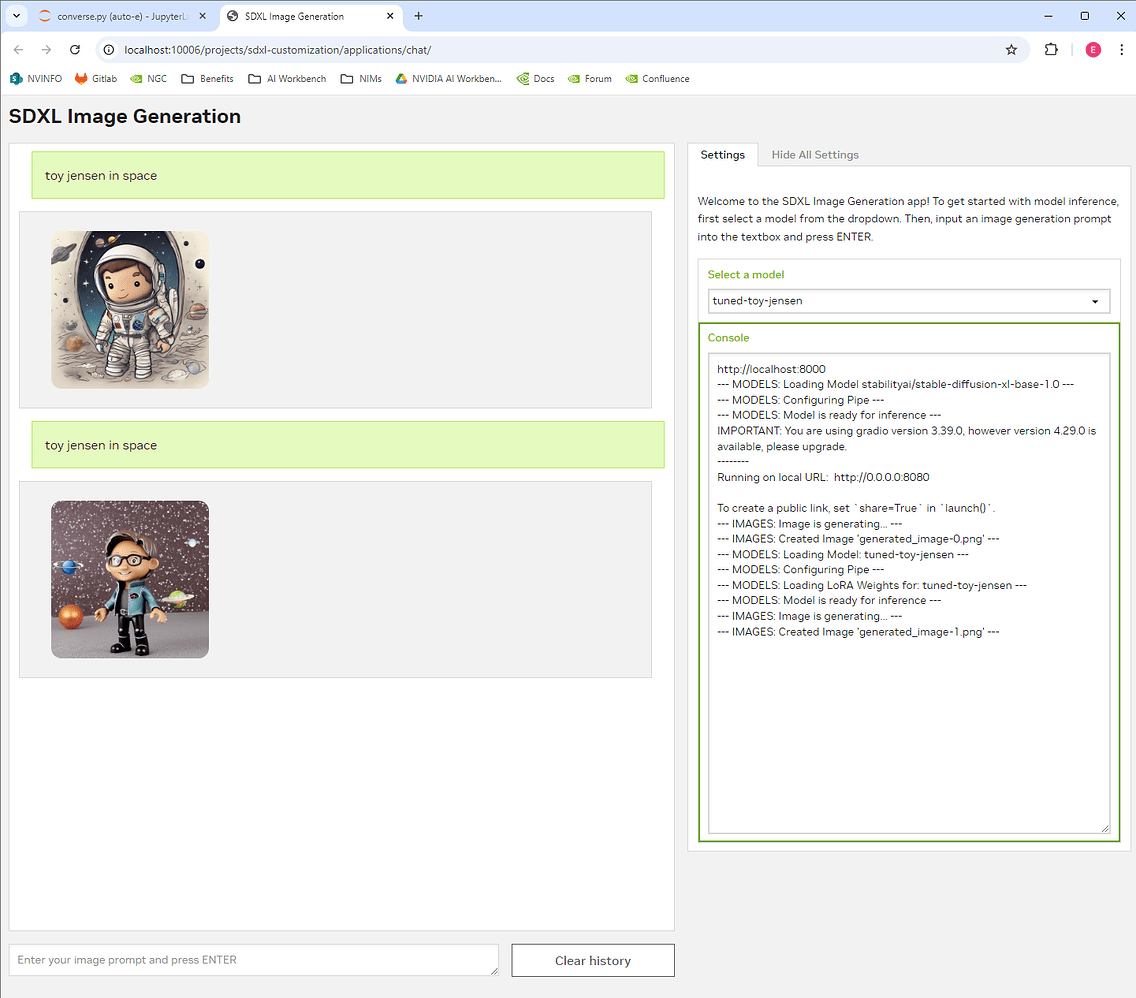Screen dimensions: 1136x998
Task: Click the image prompt input field
Action: click(253, 960)
